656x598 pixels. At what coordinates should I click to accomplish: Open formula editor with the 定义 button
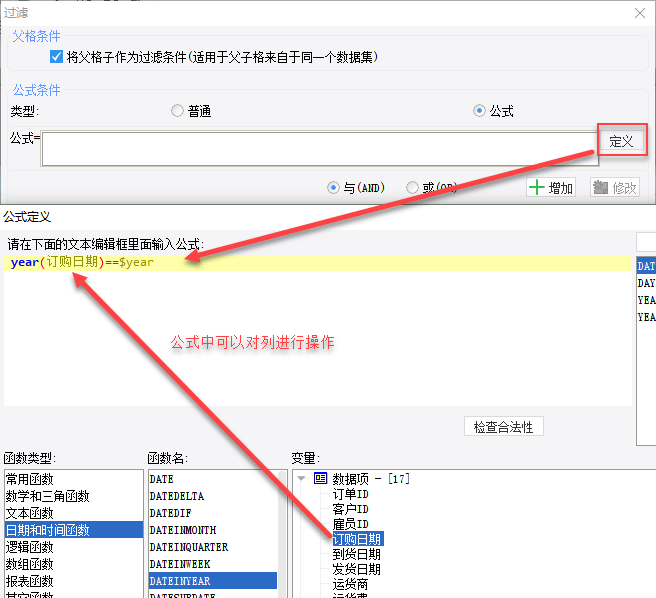[x=621, y=141]
